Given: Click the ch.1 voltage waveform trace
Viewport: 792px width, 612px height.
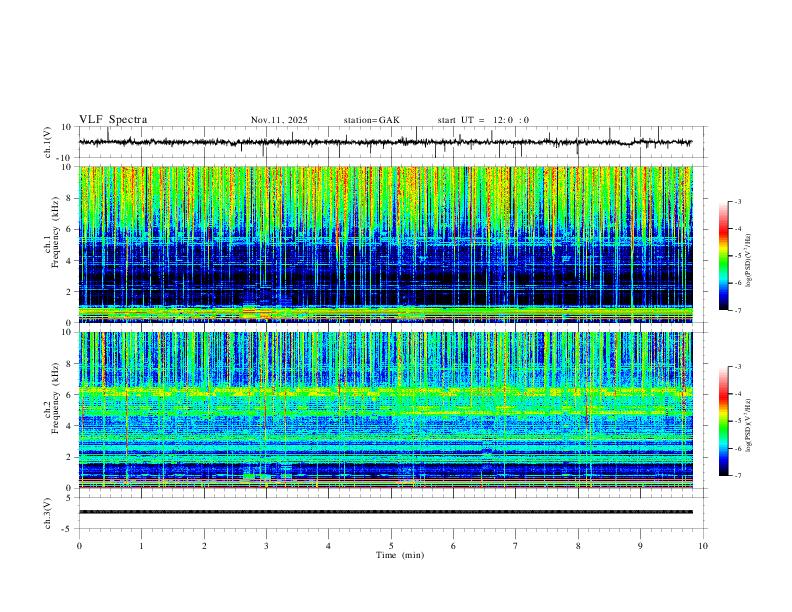Looking at the screenshot, I should point(385,142).
